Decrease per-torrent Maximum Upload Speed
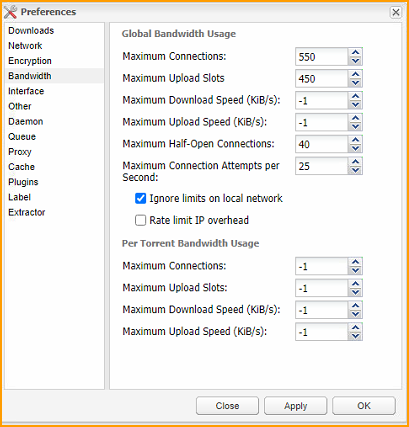This screenshot has width=409, height=427. point(355,336)
